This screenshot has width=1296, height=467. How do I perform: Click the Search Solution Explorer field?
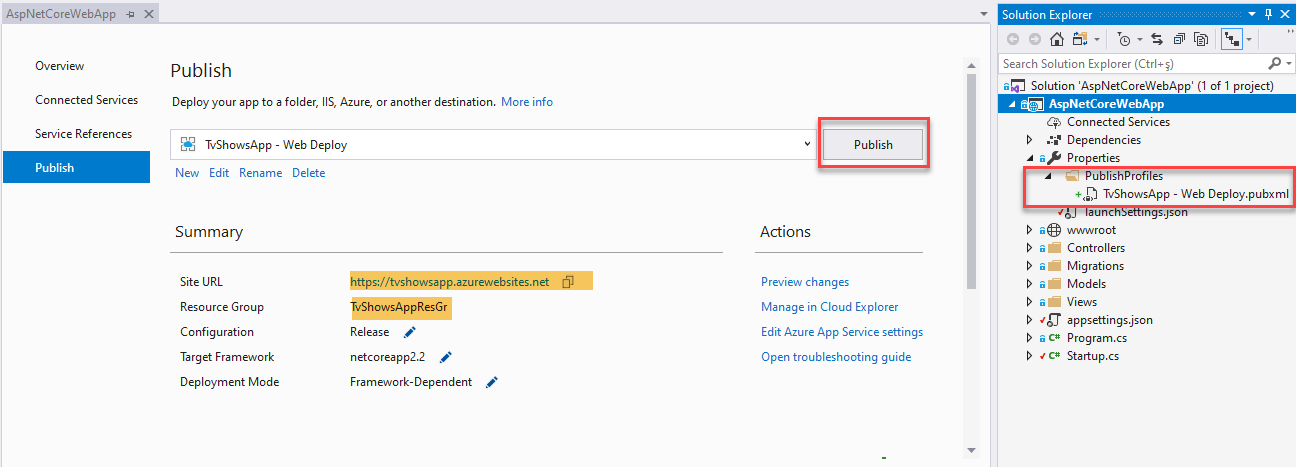1138,64
